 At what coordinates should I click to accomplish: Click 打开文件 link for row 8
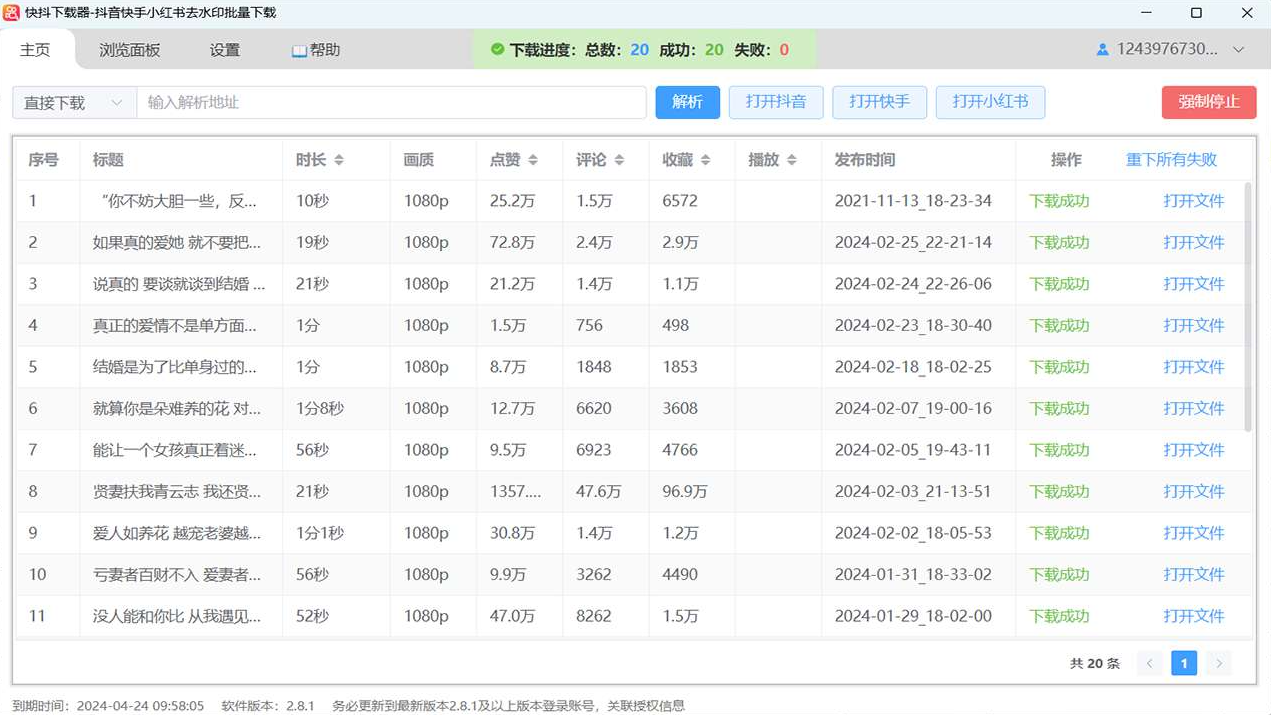tap(1193, 492)
